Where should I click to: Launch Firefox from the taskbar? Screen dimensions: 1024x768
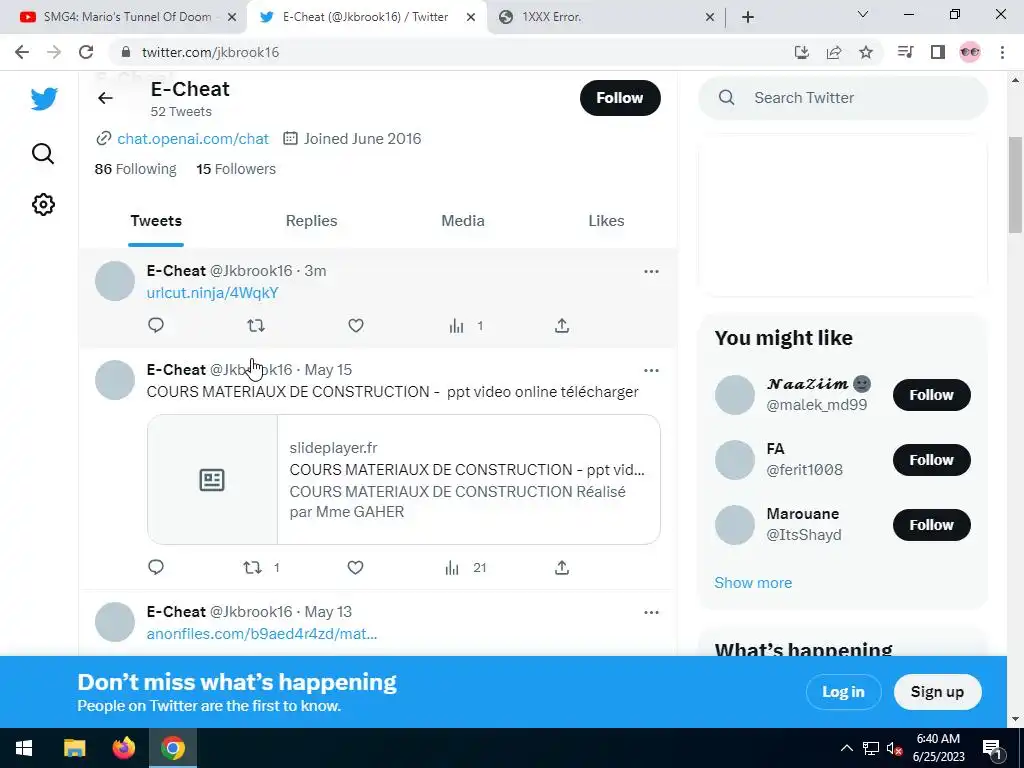123,748
